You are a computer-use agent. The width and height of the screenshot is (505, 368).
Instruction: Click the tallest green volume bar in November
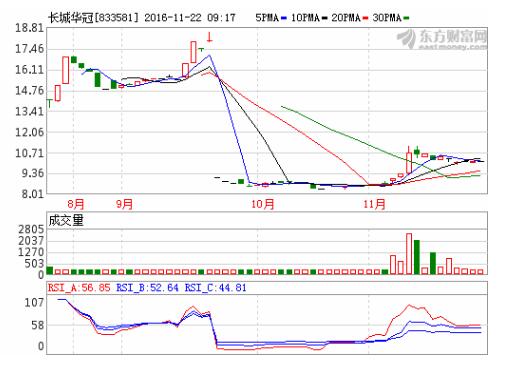coord(417,257)
